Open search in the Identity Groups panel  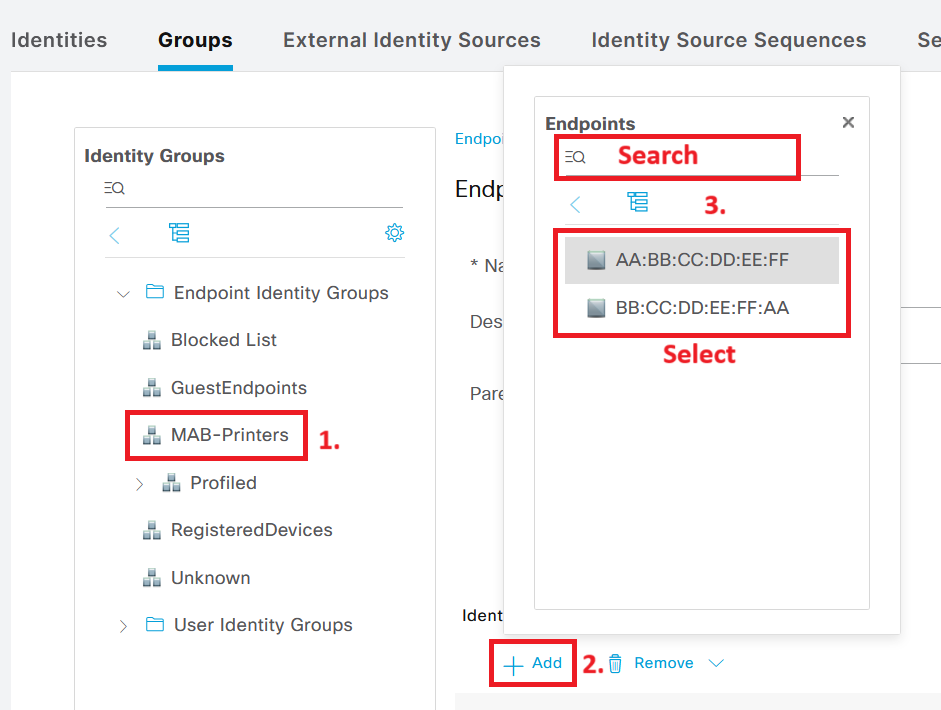(114, 188)
